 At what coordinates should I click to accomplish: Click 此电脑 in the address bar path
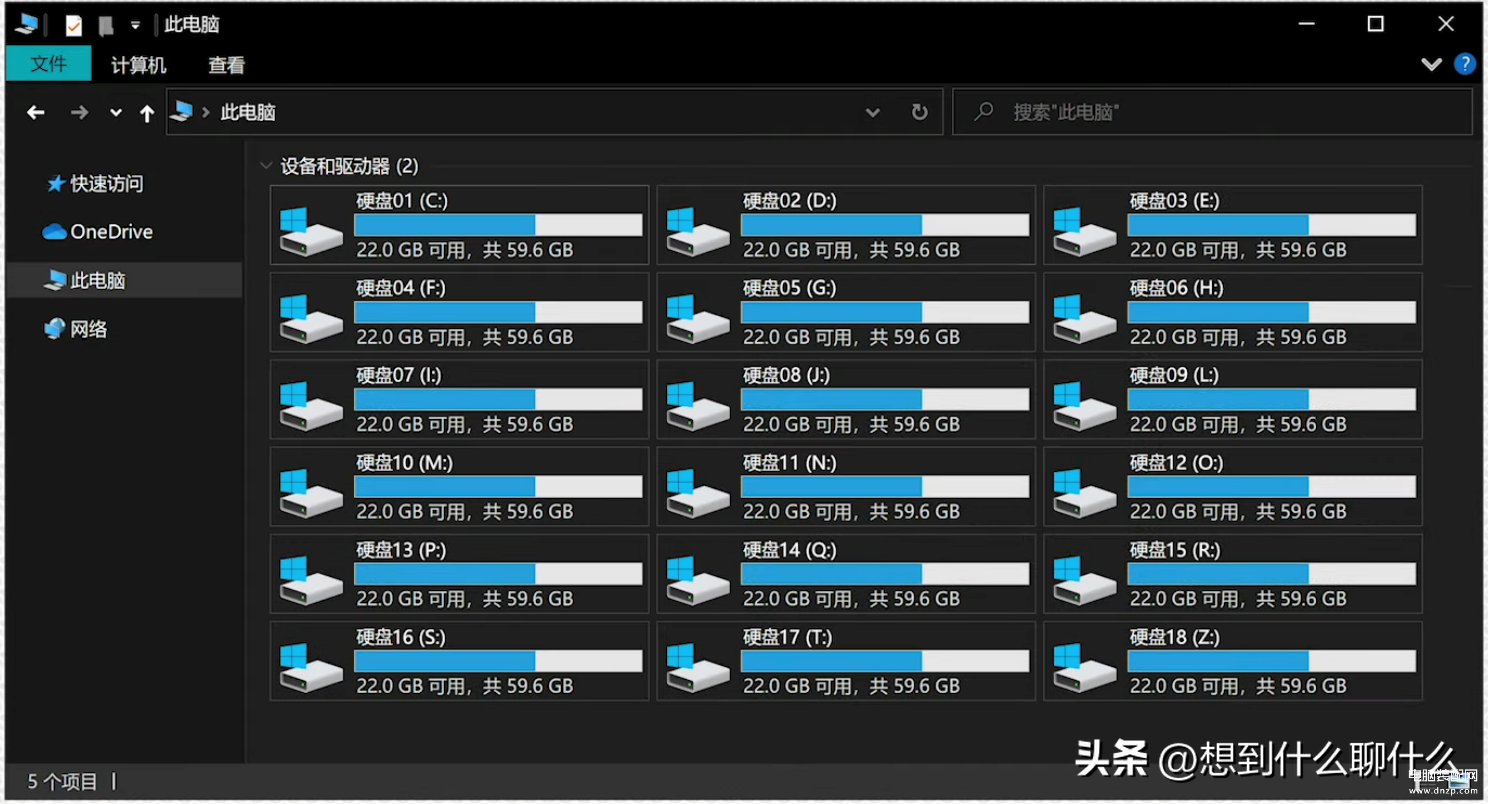coord(248,113)
